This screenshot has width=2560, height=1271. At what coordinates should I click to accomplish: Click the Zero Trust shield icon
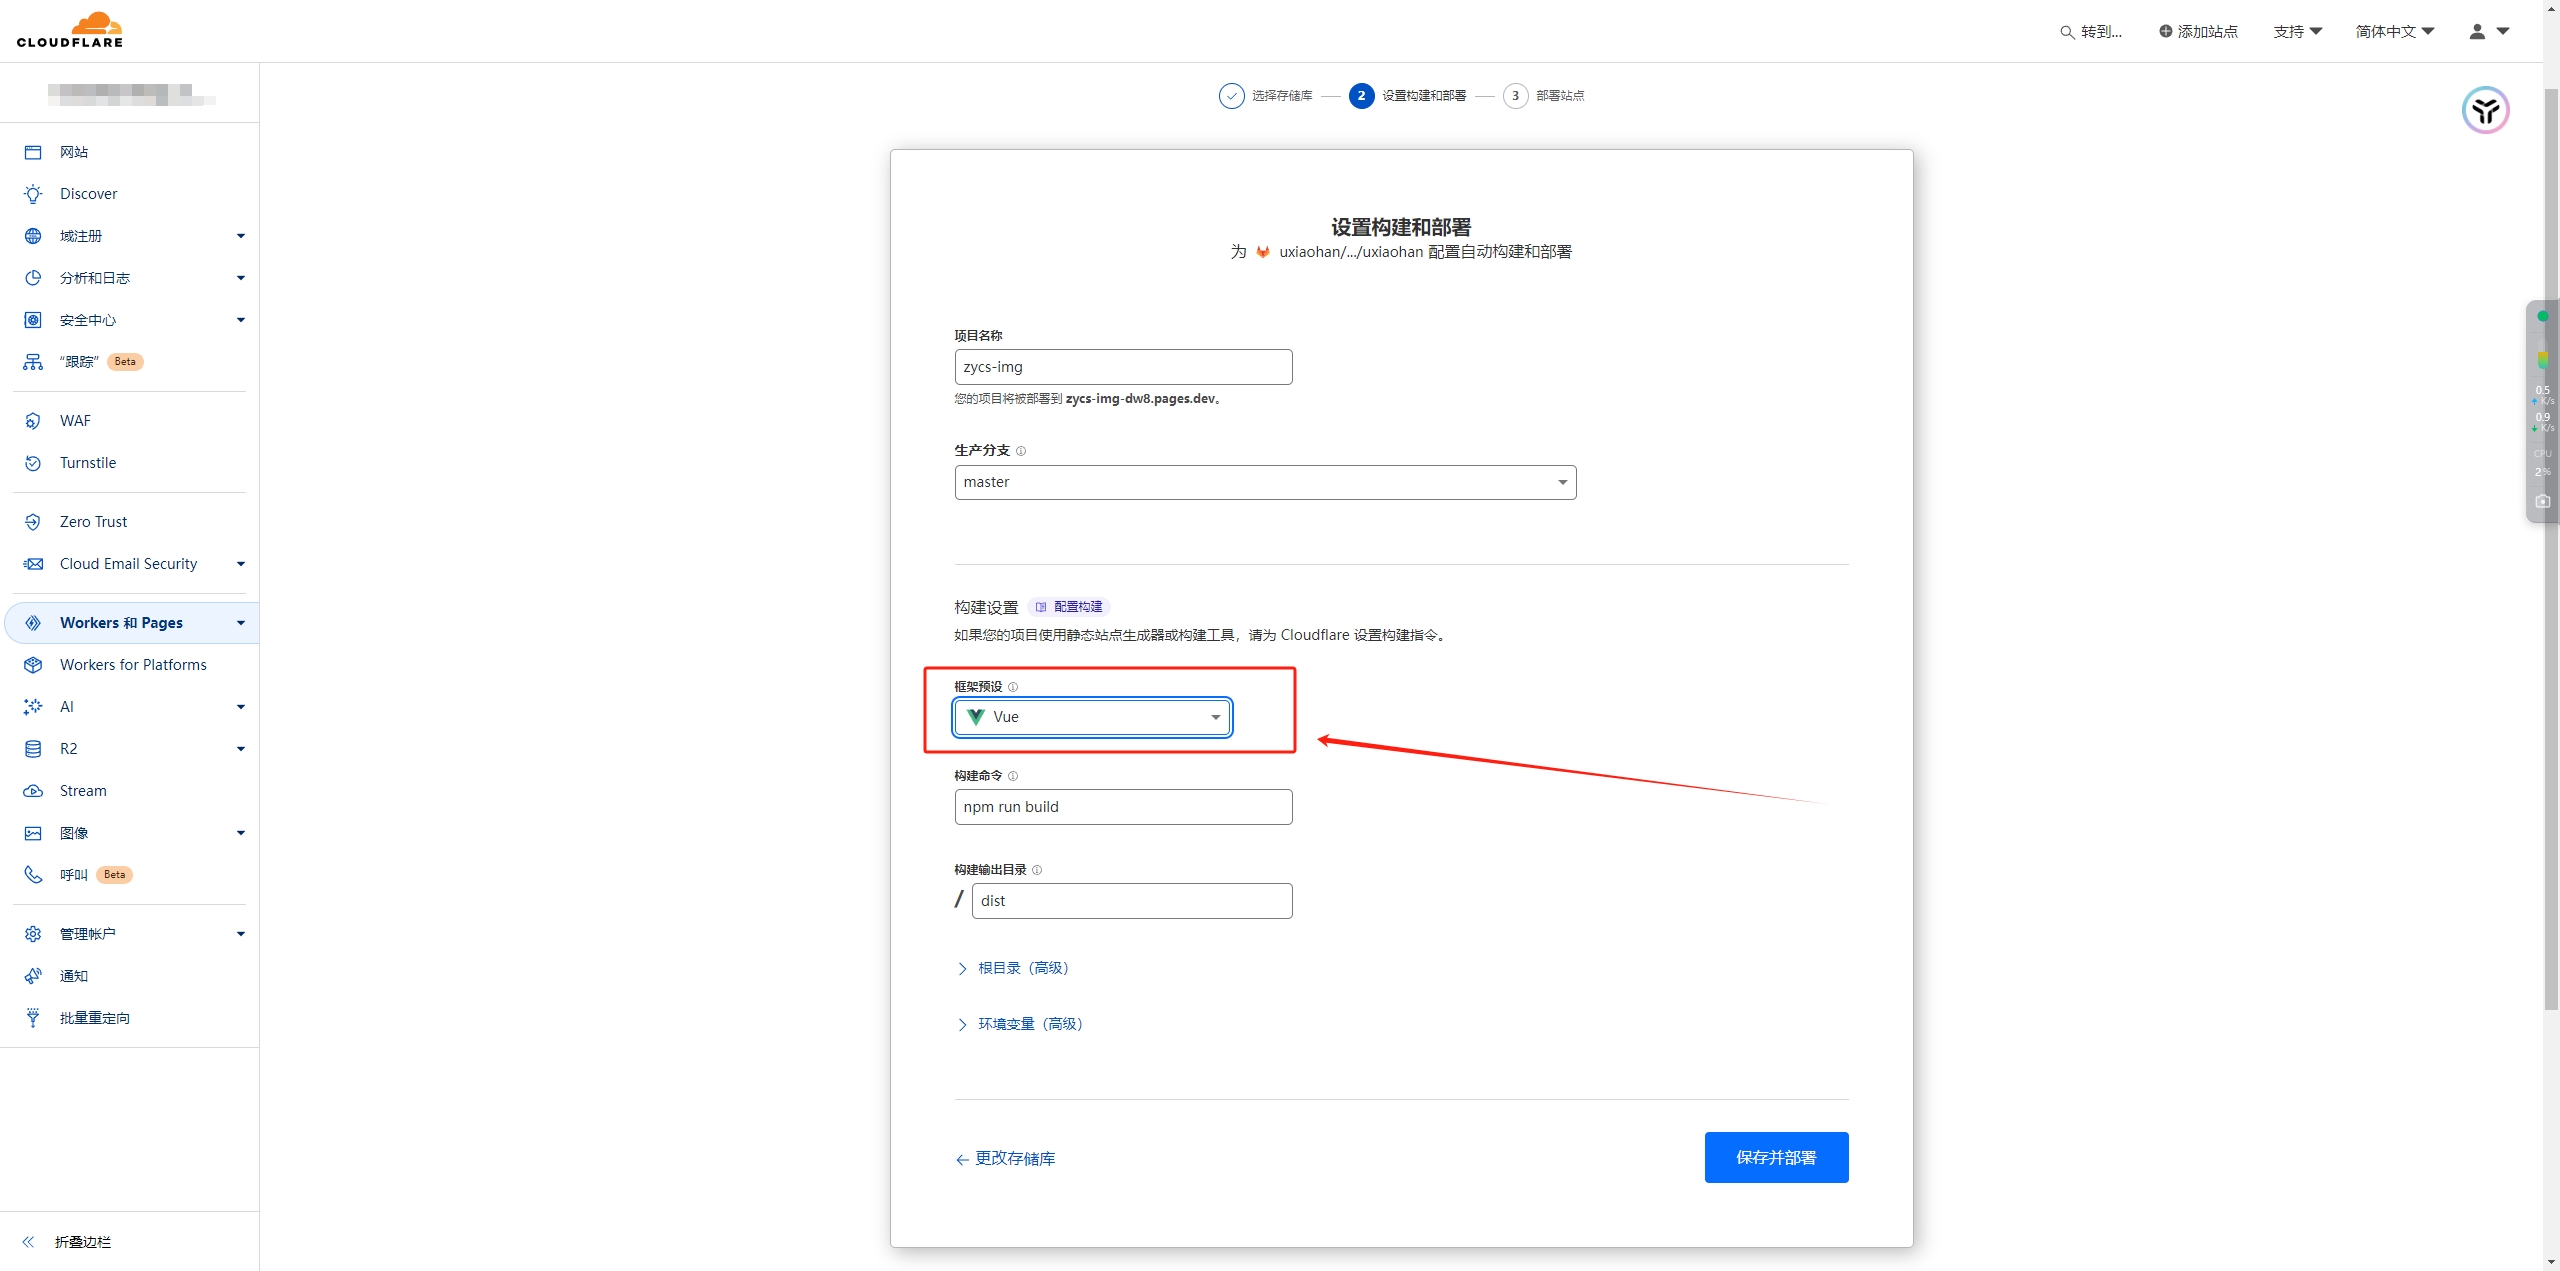click(x=33, y=522)
